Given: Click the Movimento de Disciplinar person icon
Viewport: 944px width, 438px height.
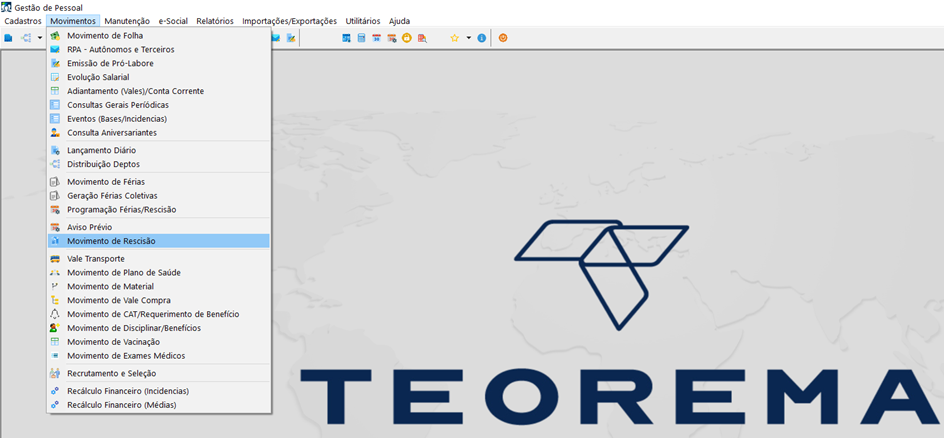Looking at the screenshot, I should coord(55,328).
